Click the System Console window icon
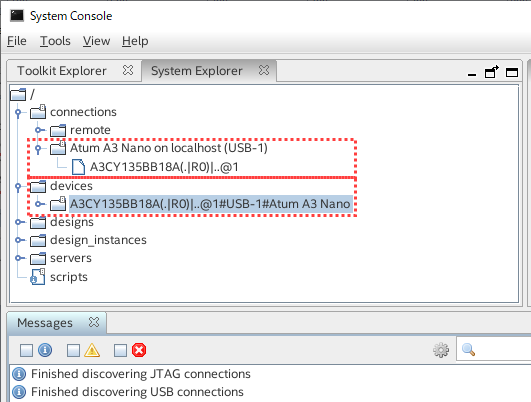Image resolution: width=531 pixels, height=402 pixels. pyautogui.click(x=17, y=16)
